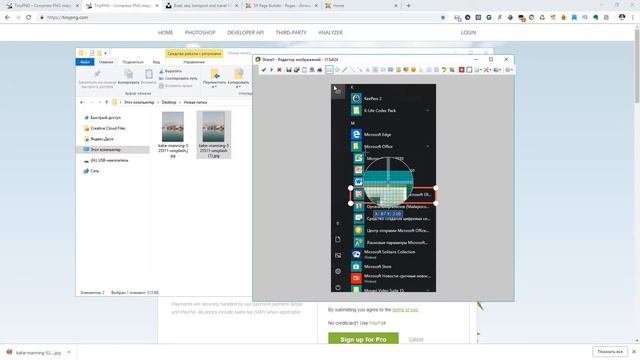Open the Файл tab in Explorer ribbon

pos(85,62)
